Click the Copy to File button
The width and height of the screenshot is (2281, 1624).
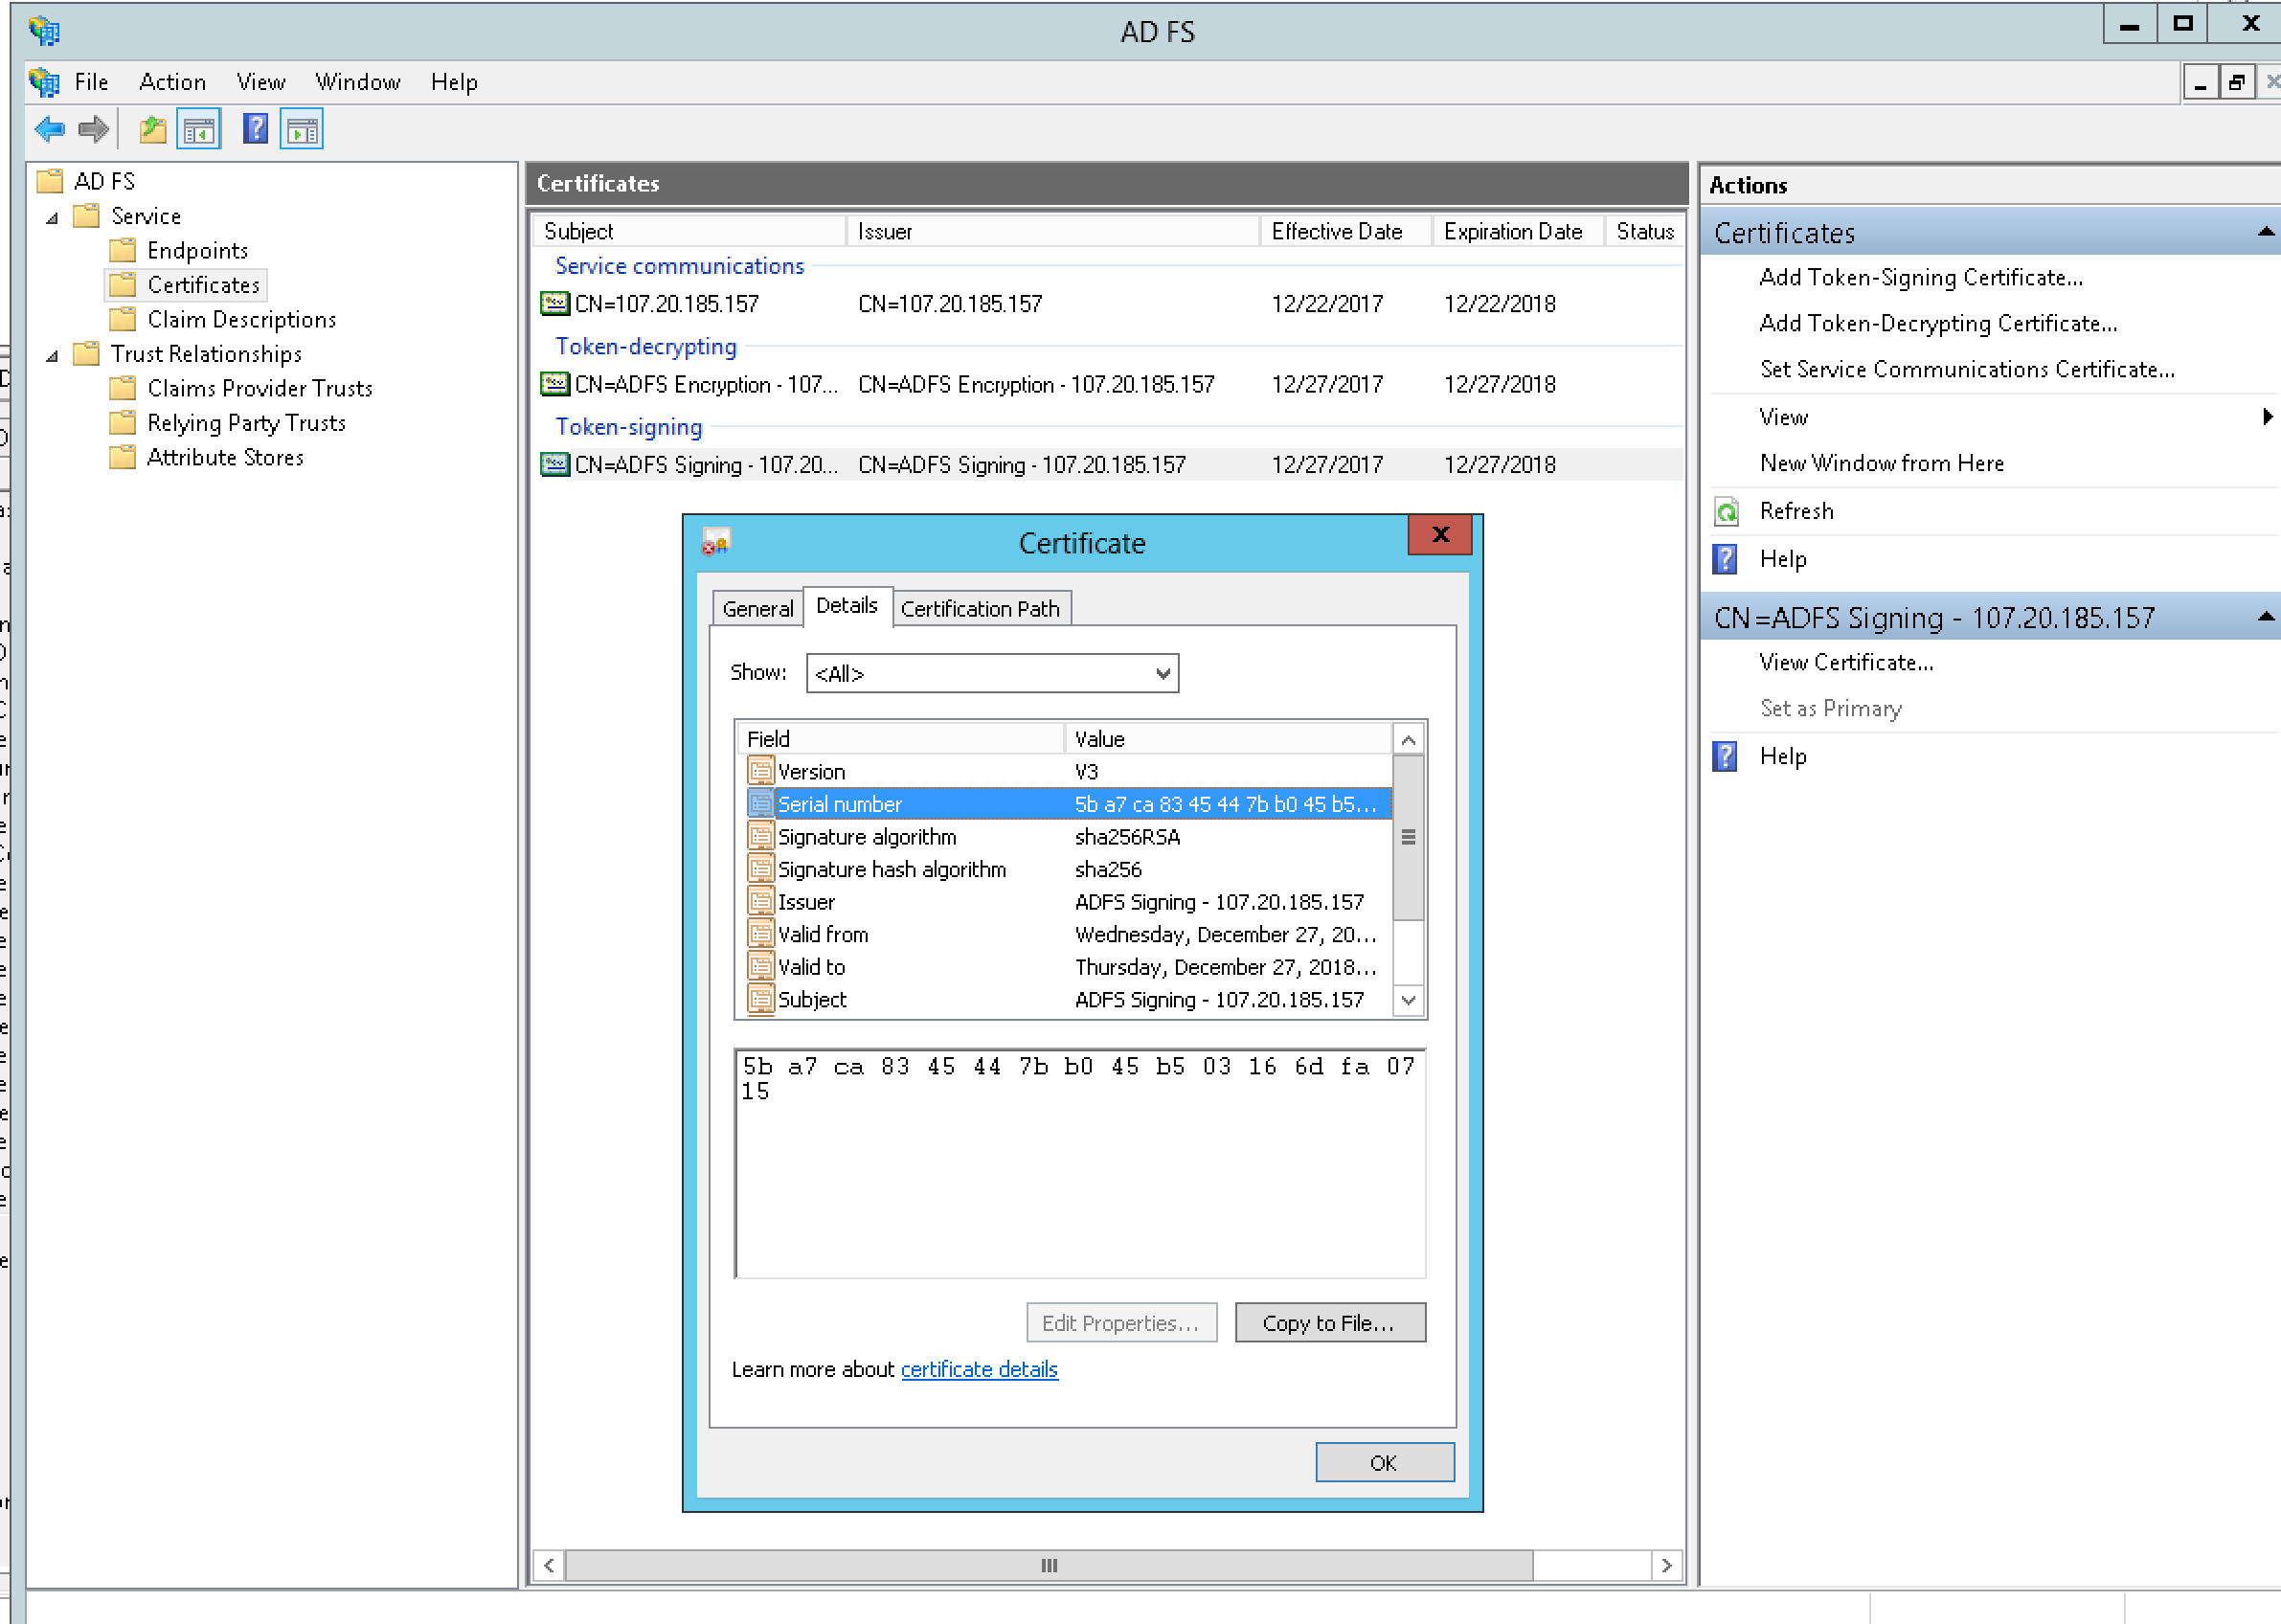click(1329, 1323)
